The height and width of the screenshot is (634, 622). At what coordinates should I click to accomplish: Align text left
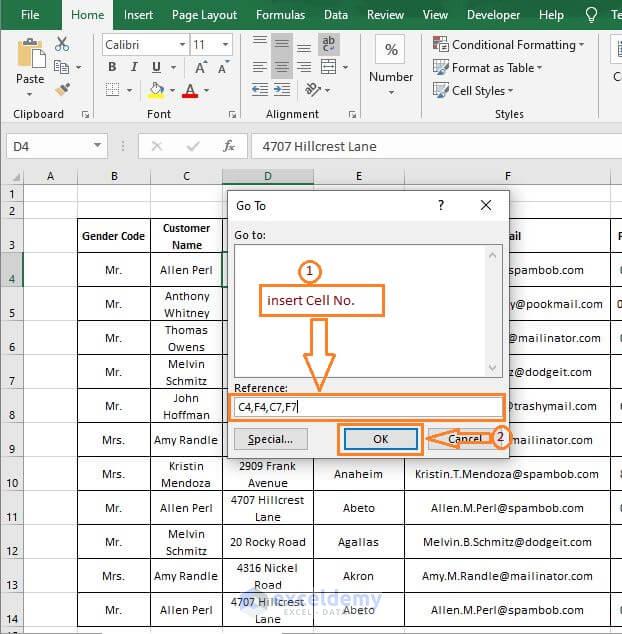click(260, 67)
